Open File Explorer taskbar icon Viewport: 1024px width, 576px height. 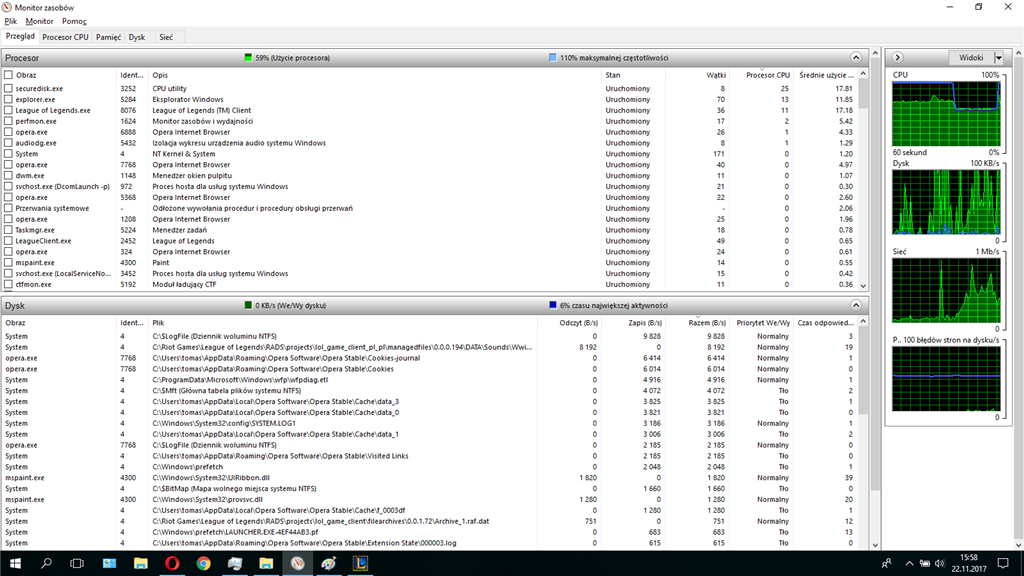pos(266,563)
